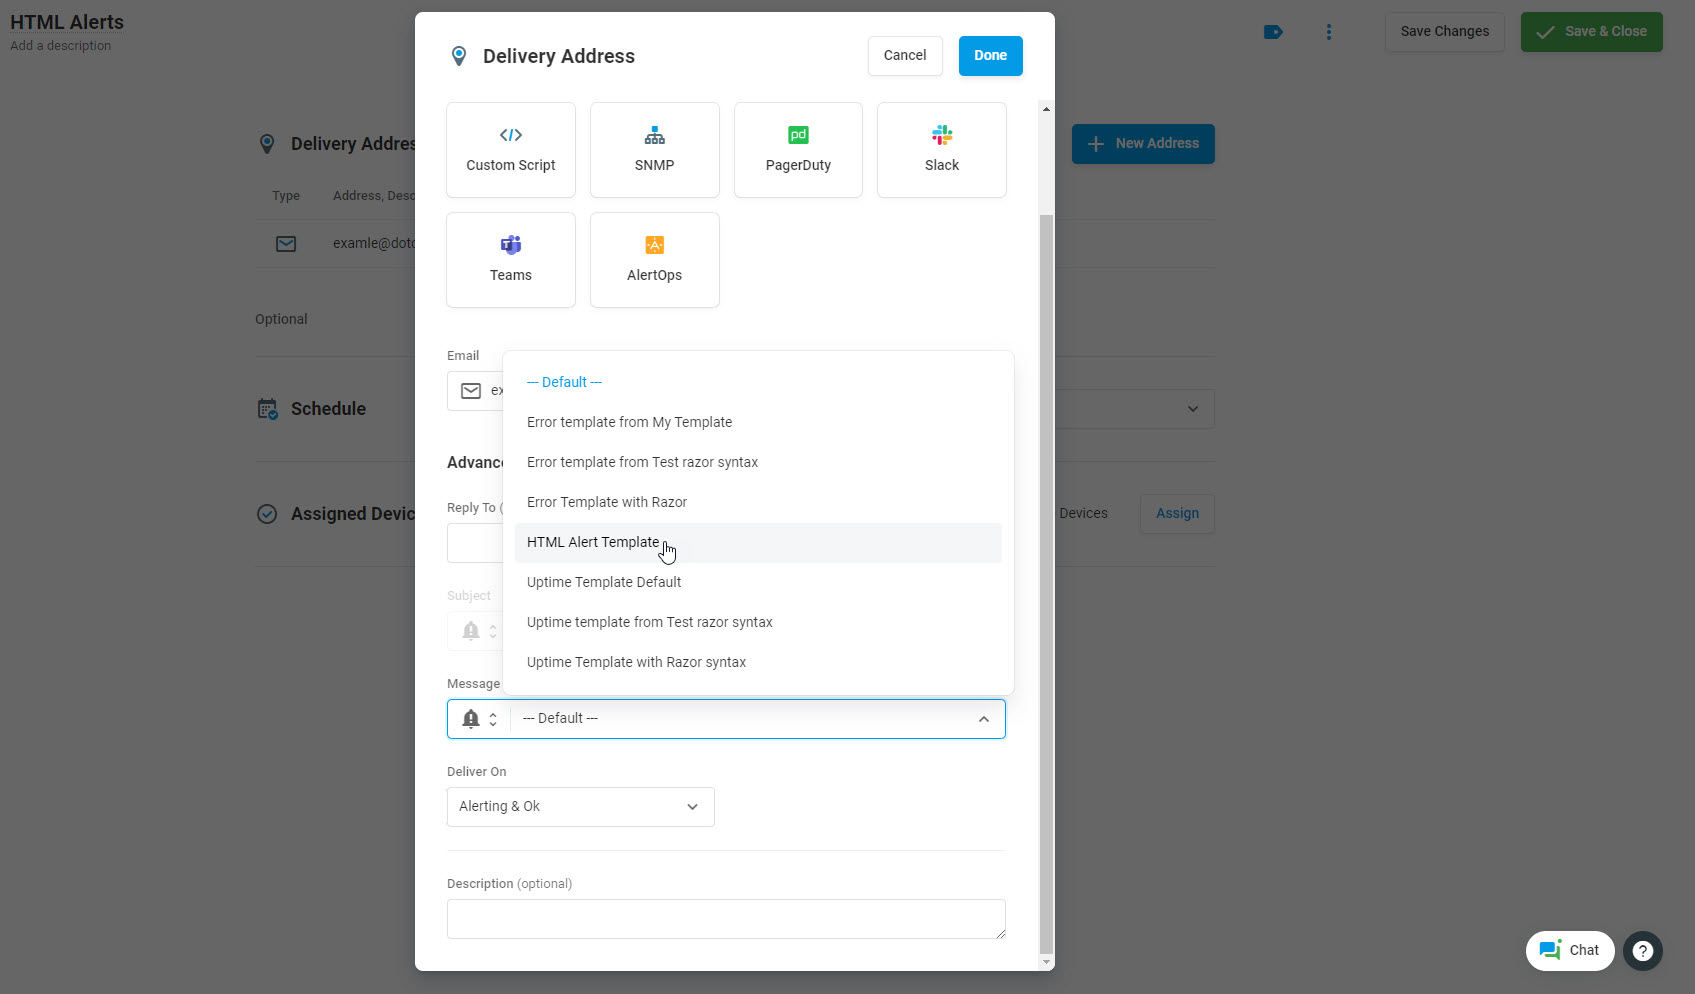Click into the Description optional field

click(725, 919)
